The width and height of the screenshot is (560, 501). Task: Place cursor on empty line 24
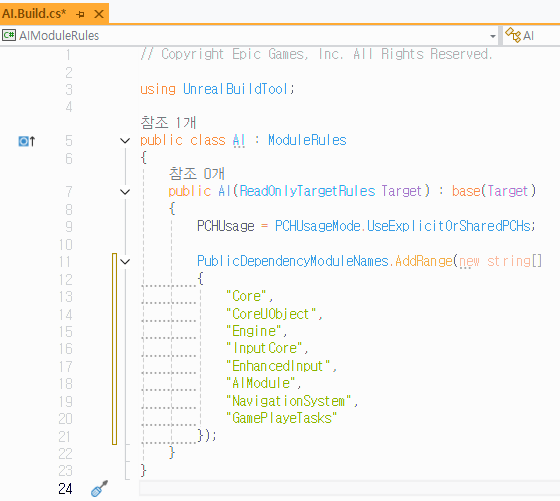(x=349, y=489)
